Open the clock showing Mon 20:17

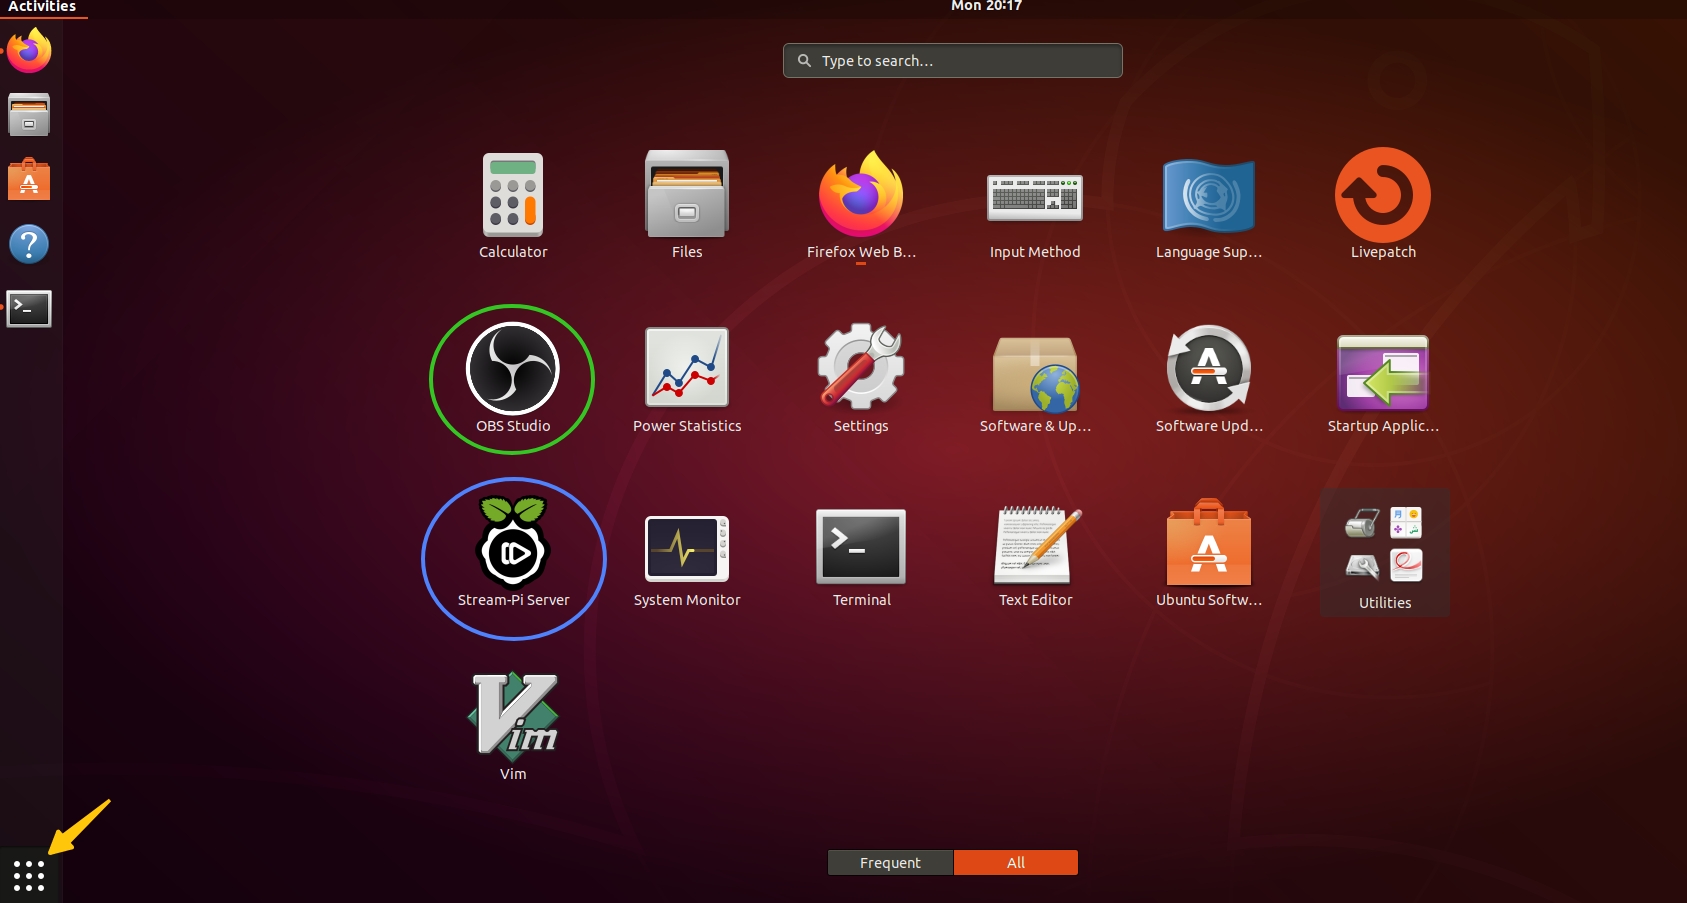986,6
